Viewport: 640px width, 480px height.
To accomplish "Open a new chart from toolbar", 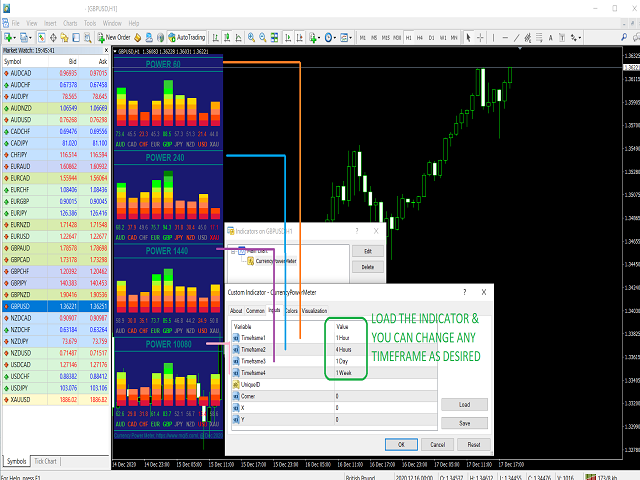I will pyautogui.click(x=9, y=38).
